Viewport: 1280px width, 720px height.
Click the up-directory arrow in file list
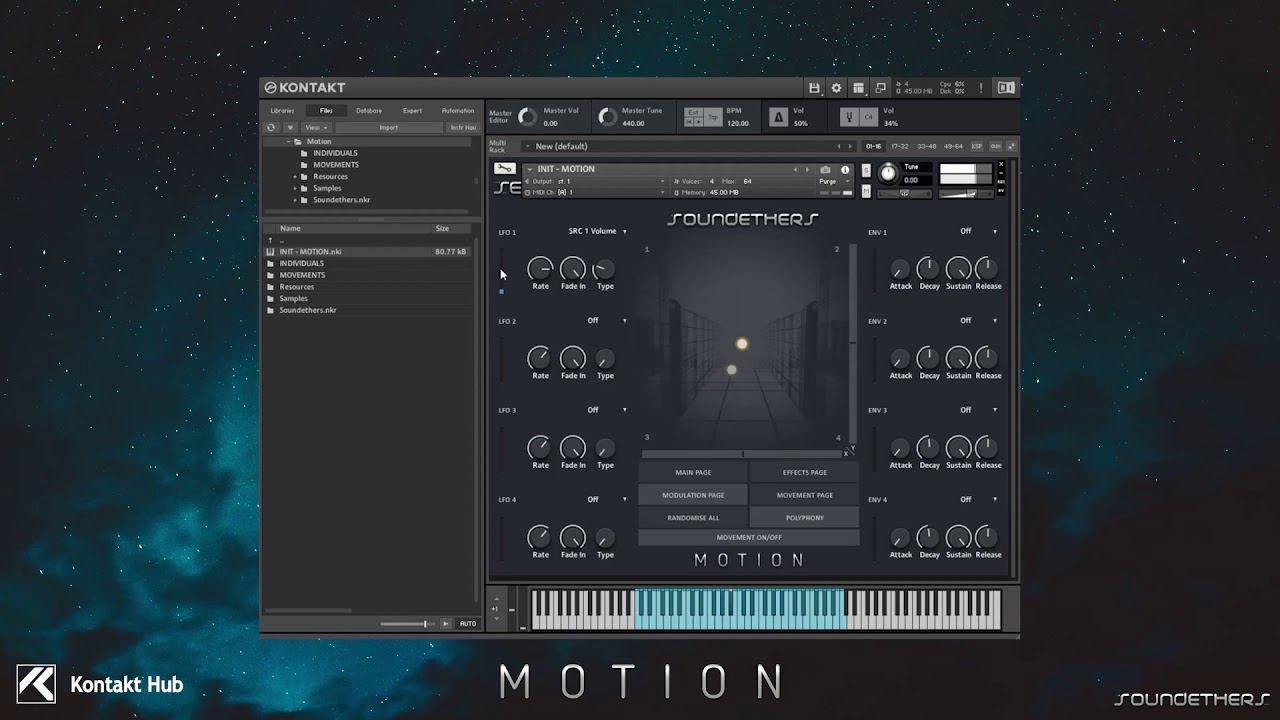click(x=270, y=241)
